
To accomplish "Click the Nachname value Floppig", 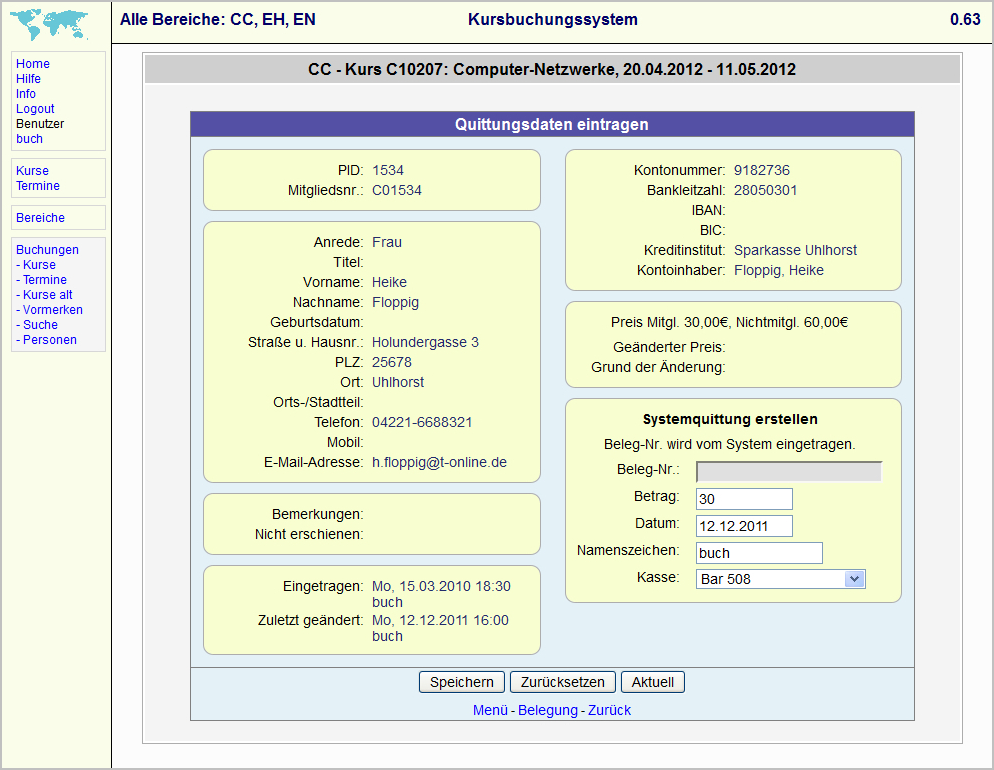I will (396, 302).
